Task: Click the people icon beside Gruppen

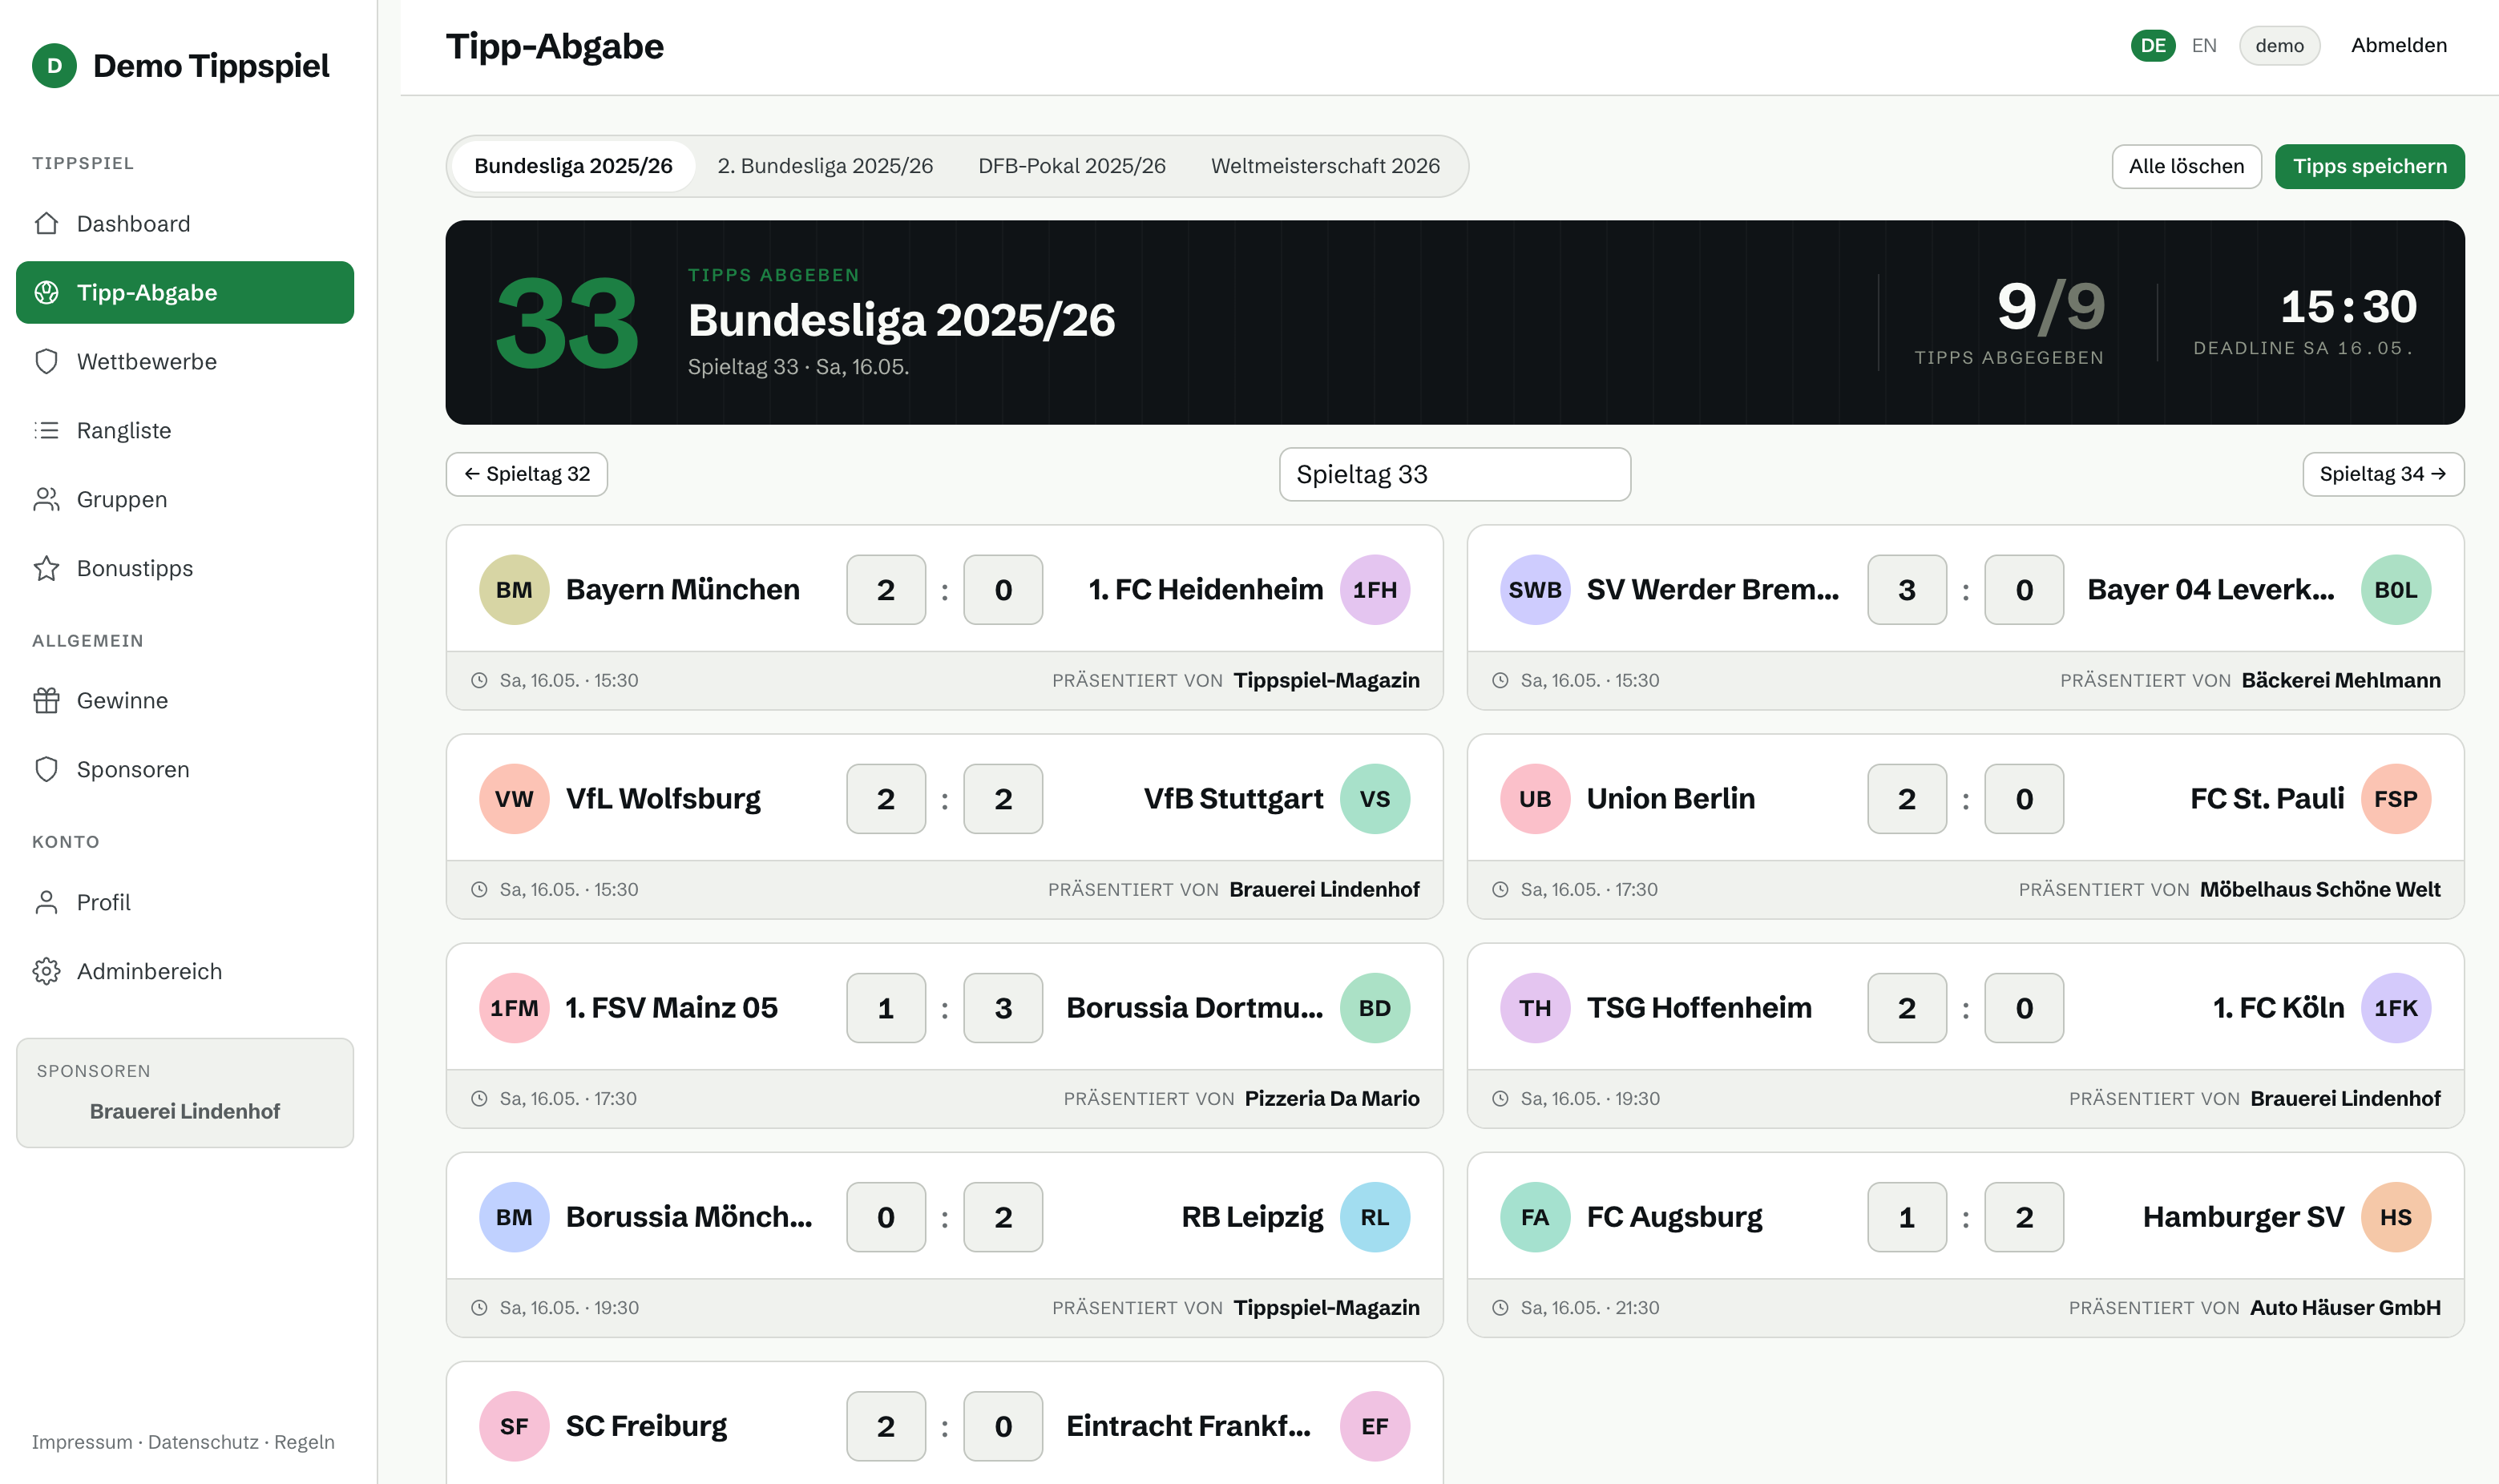Action: point(46,500)
